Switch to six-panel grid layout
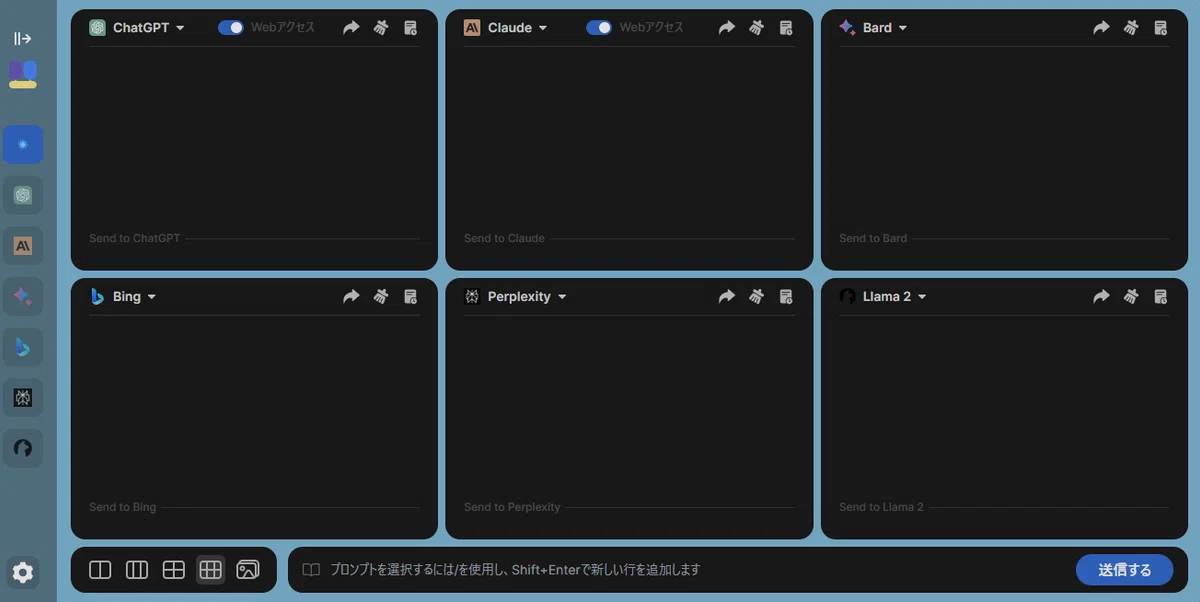 pos(210,570)
